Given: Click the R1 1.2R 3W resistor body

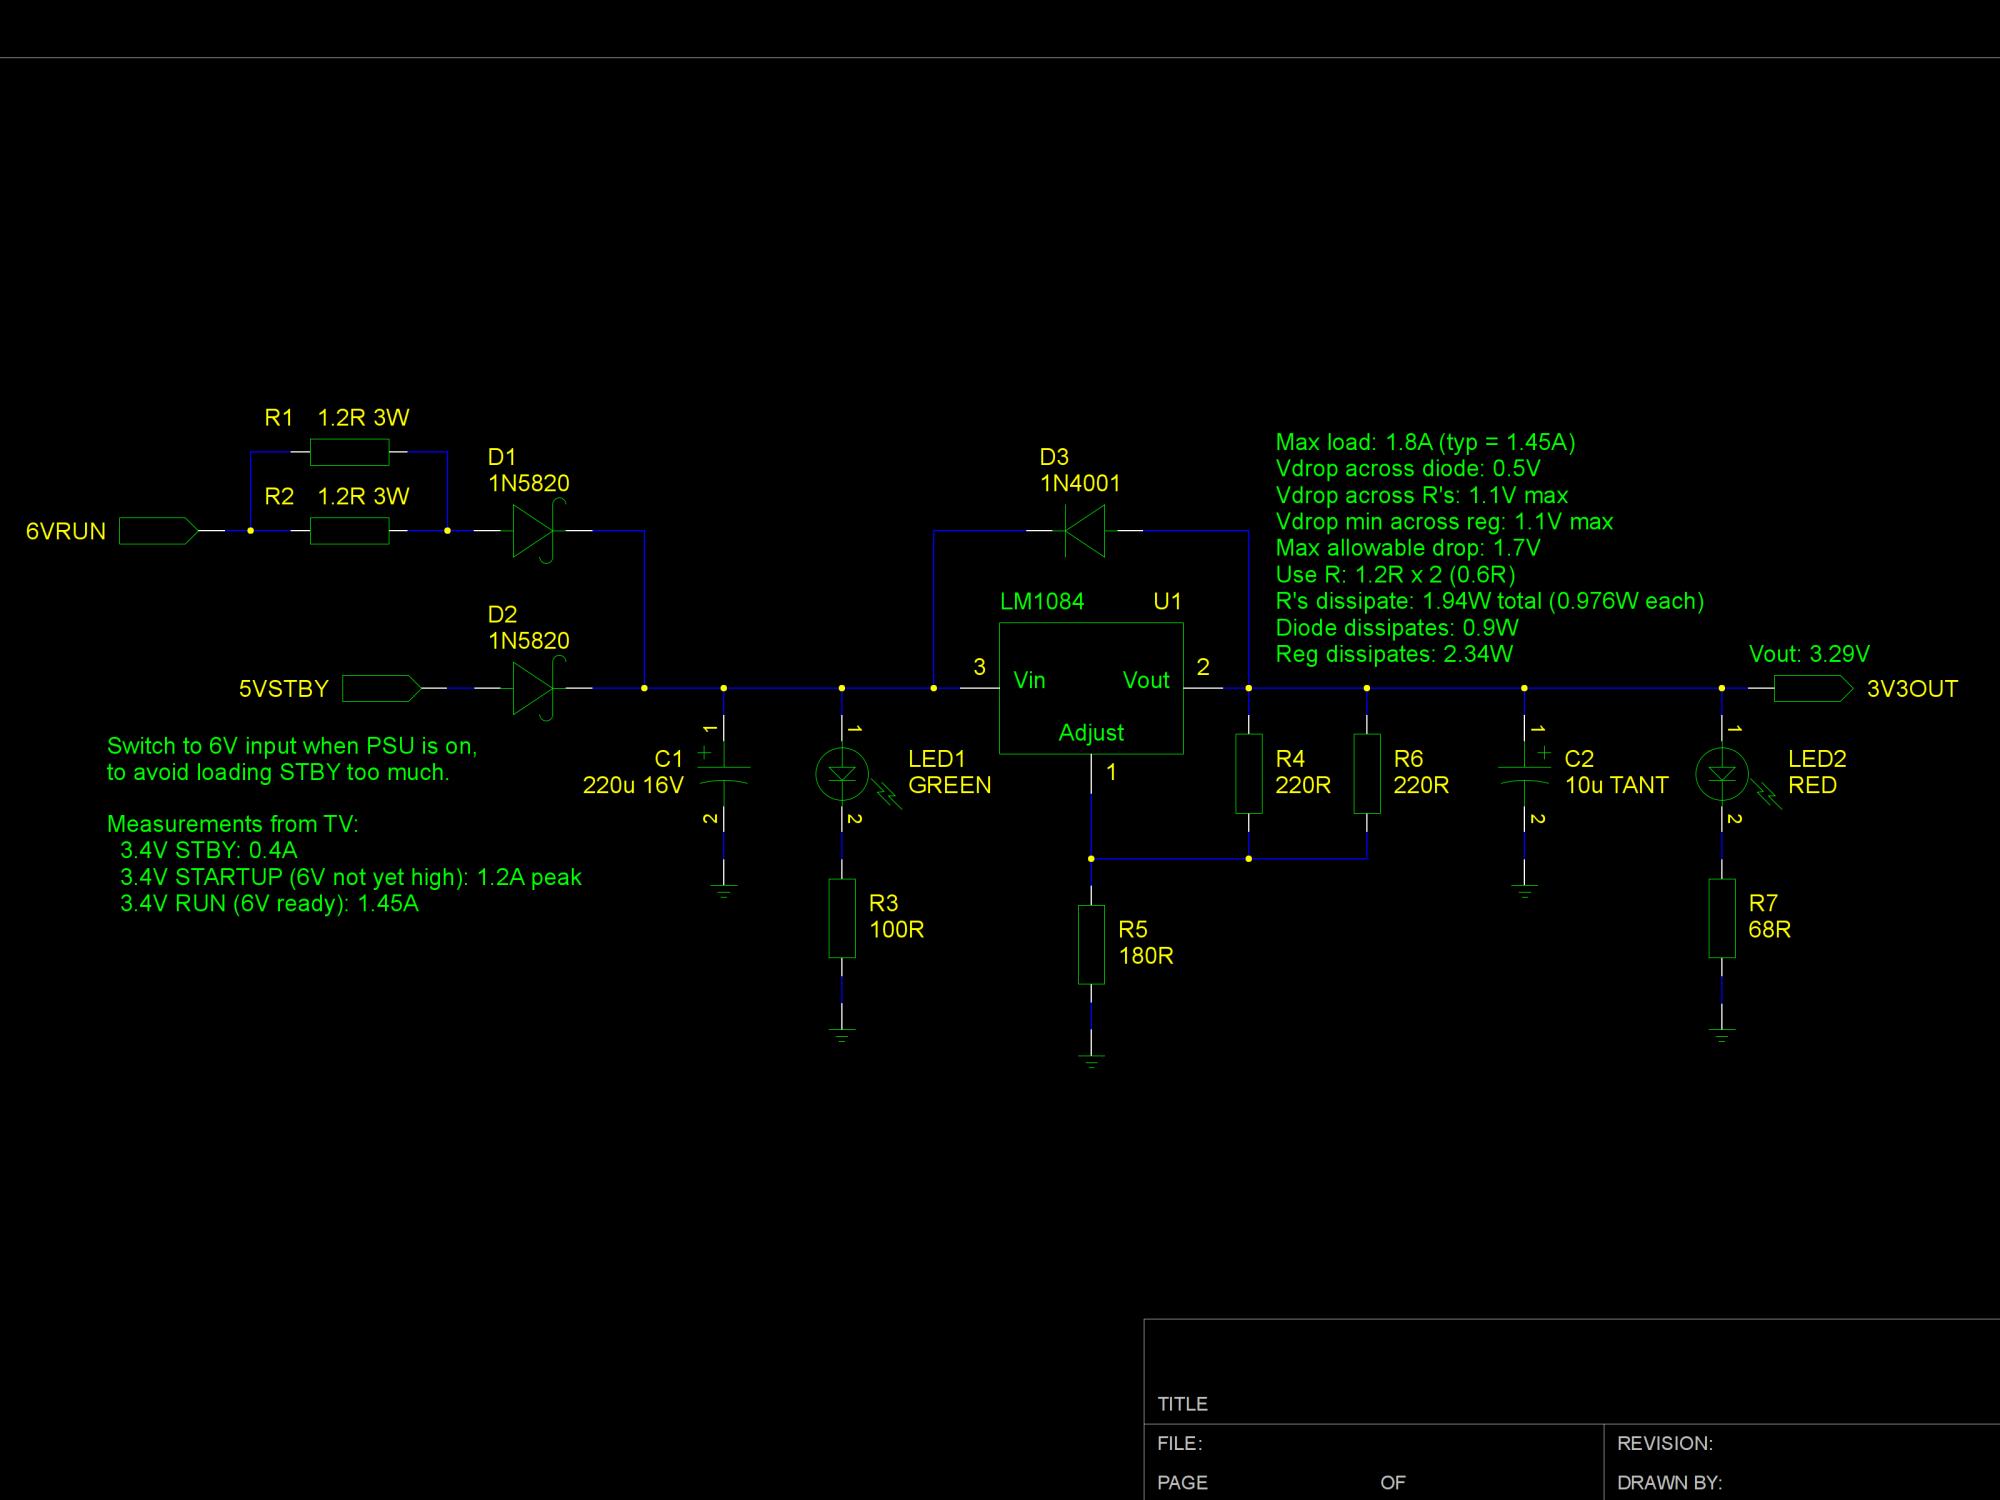Looking at the screenshot, I should (349, 452).
